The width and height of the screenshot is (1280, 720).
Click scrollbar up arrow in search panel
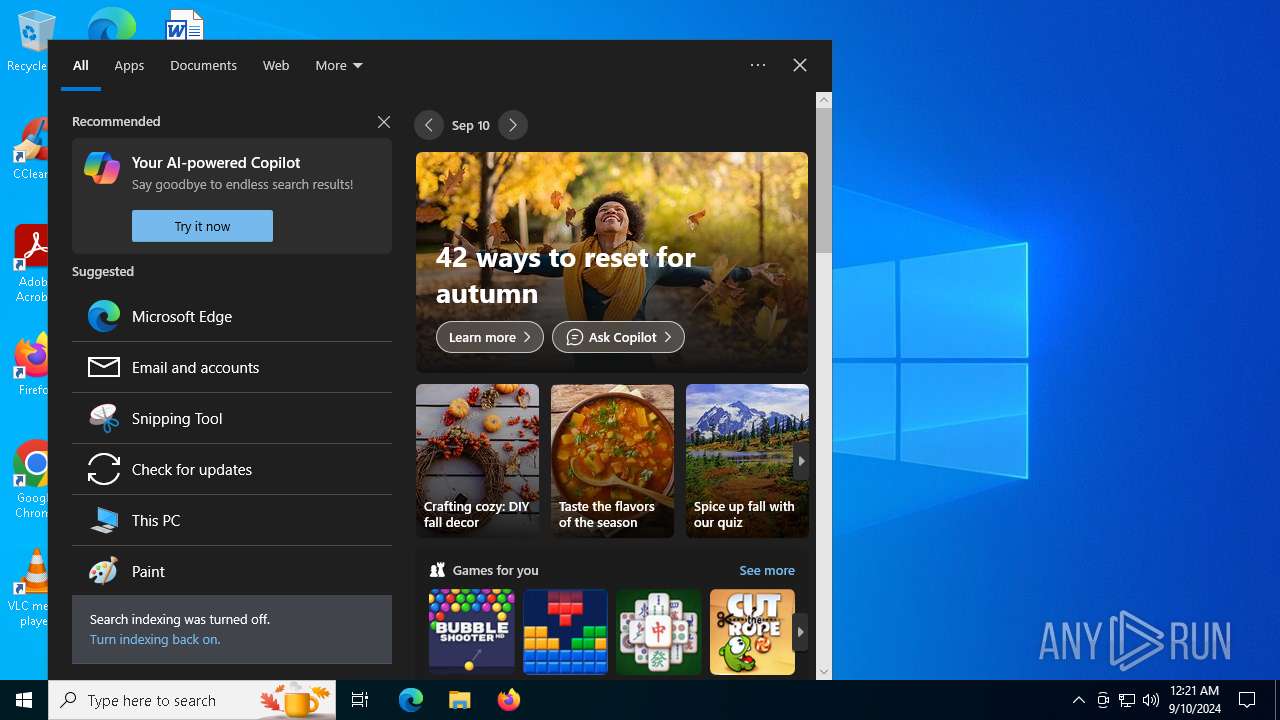click(824, 100)
